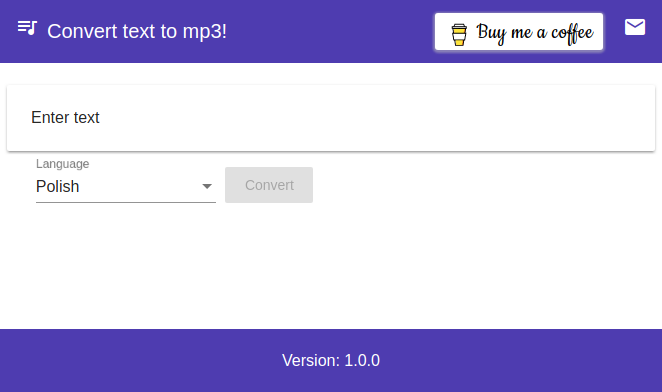Click the "coffee" script text on donation button
Image resolution: width=662 pixels, height=392 pixels.
click(572, 33)
